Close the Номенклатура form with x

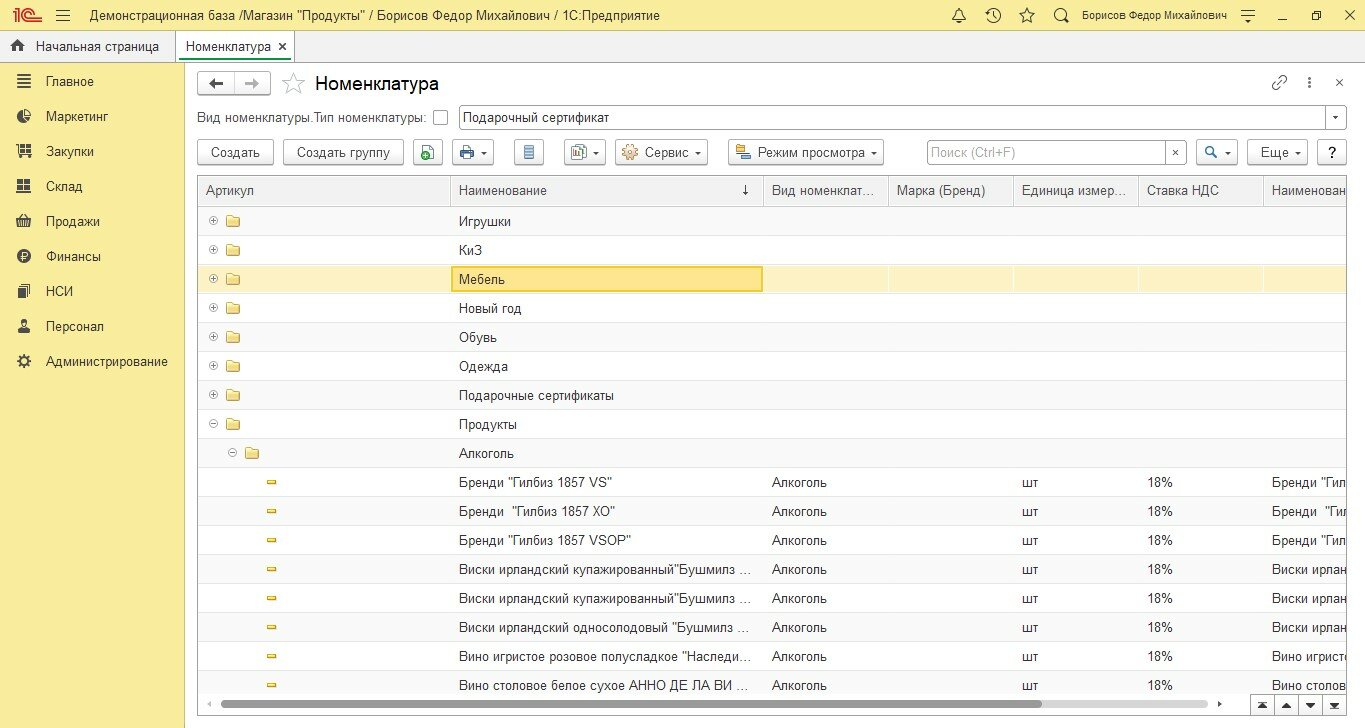(1339, 84)
